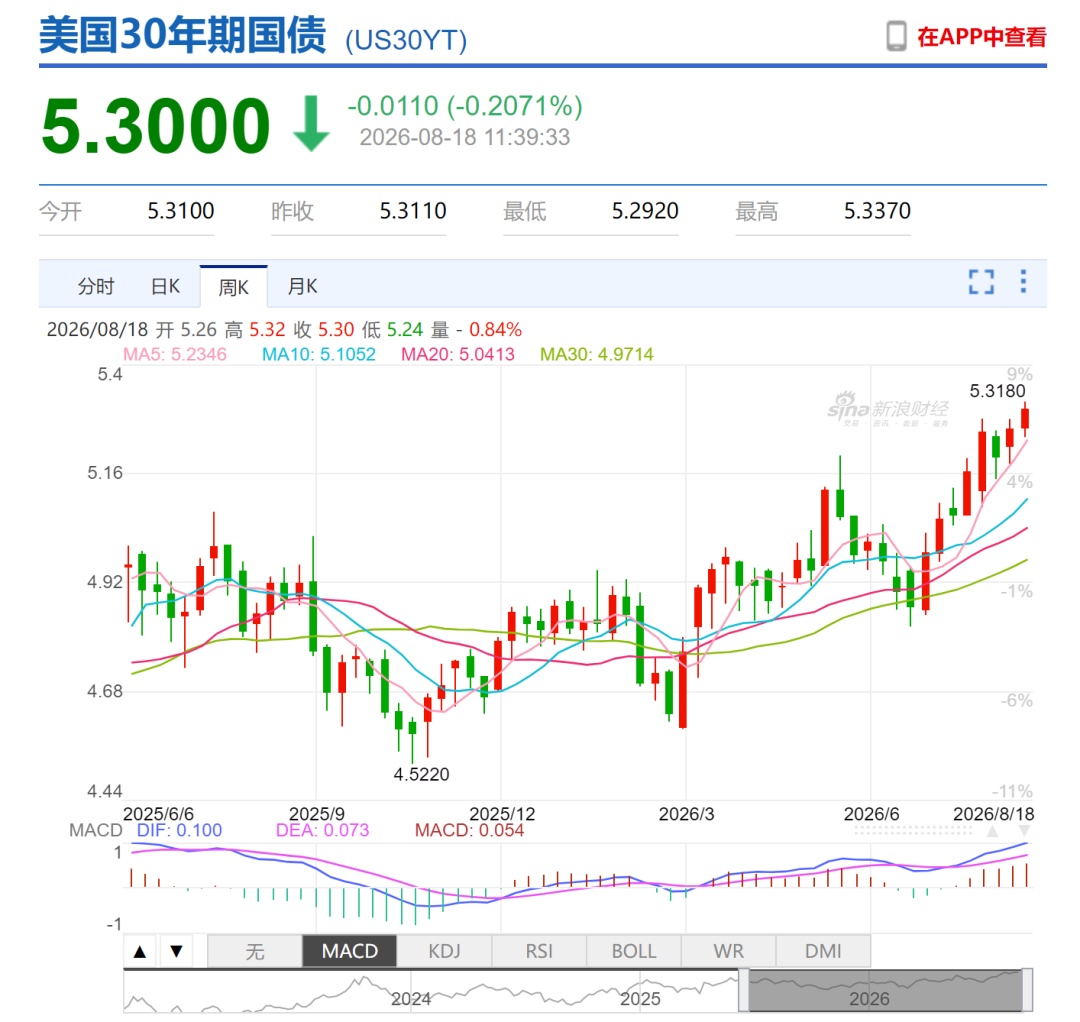
Task: Click the MA10: 5.1052 legend label
Action: point(319,354)
